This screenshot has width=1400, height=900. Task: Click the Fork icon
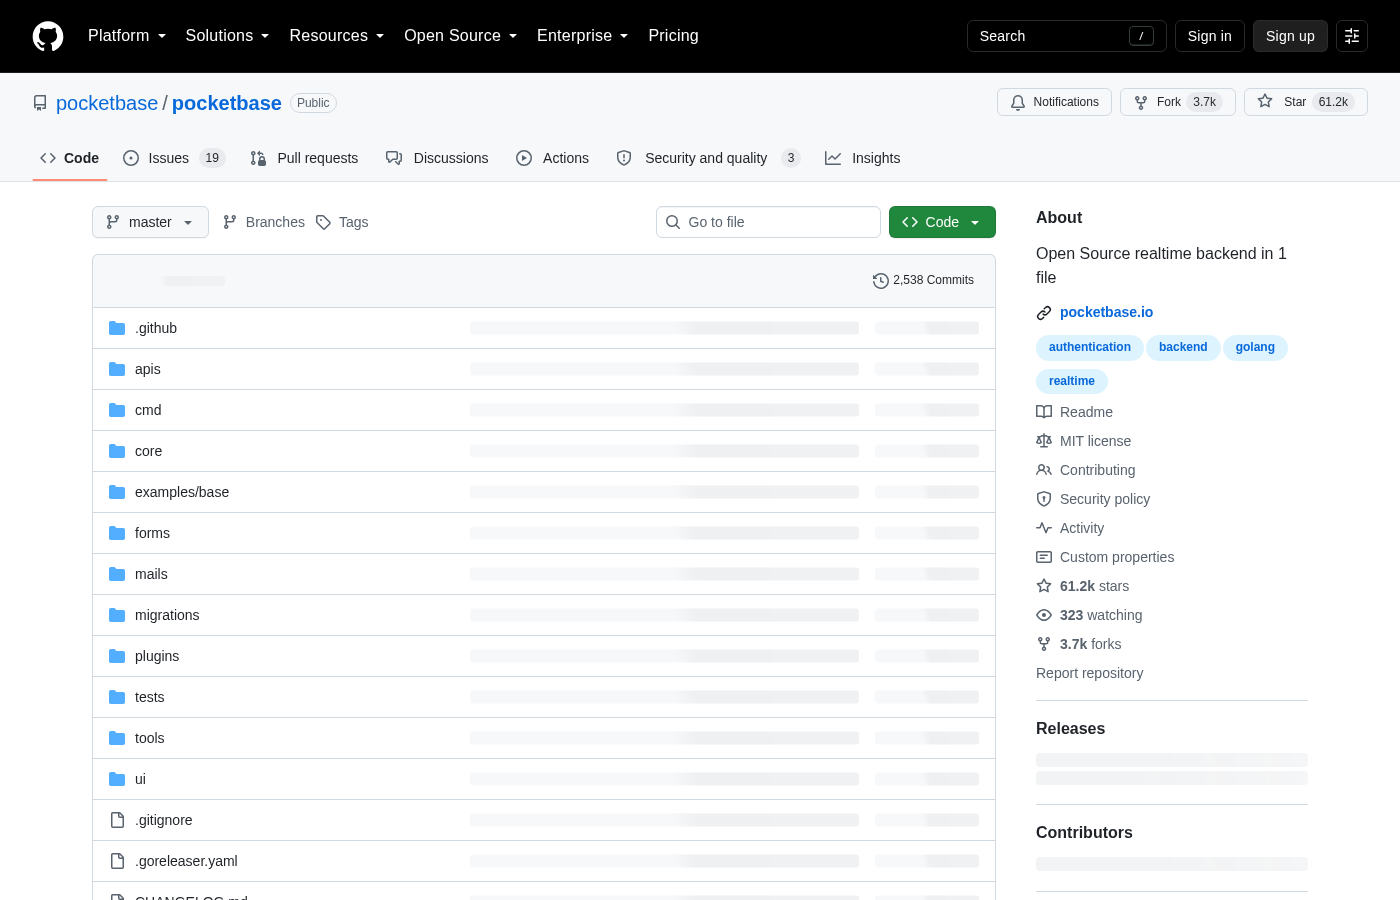point(1141,102)
